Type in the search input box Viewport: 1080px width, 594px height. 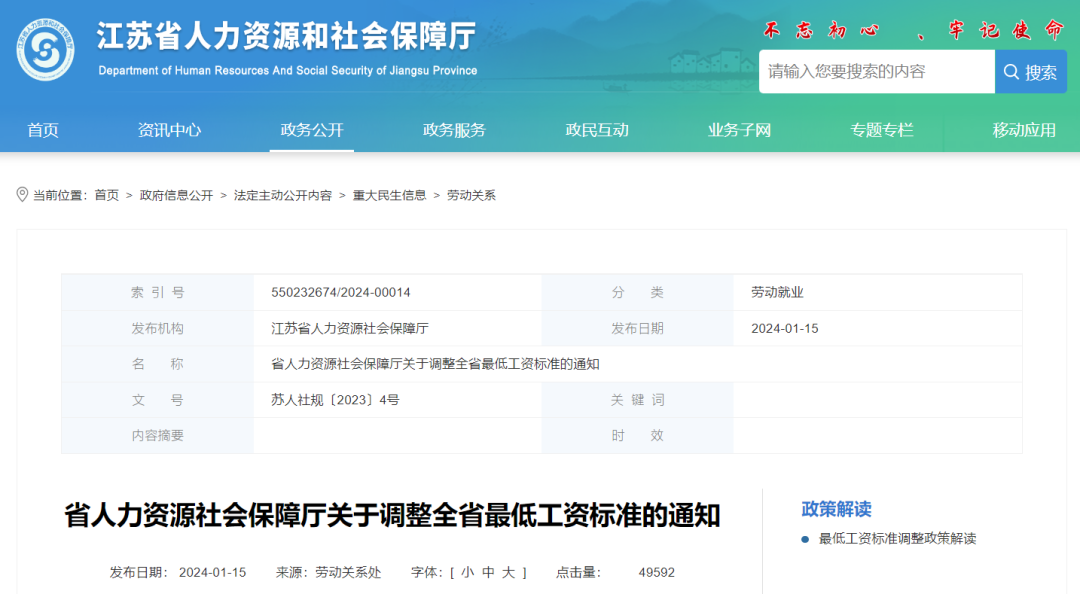point(876,72)
